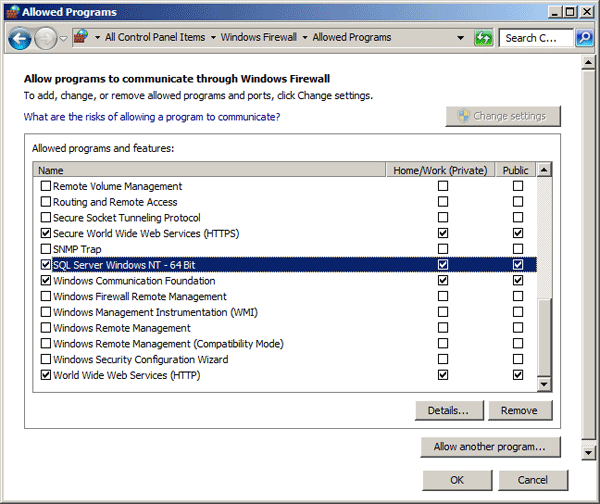
Task: Enable Windows Firewall Remote Management name checkbox
Action: click(46, 296)
